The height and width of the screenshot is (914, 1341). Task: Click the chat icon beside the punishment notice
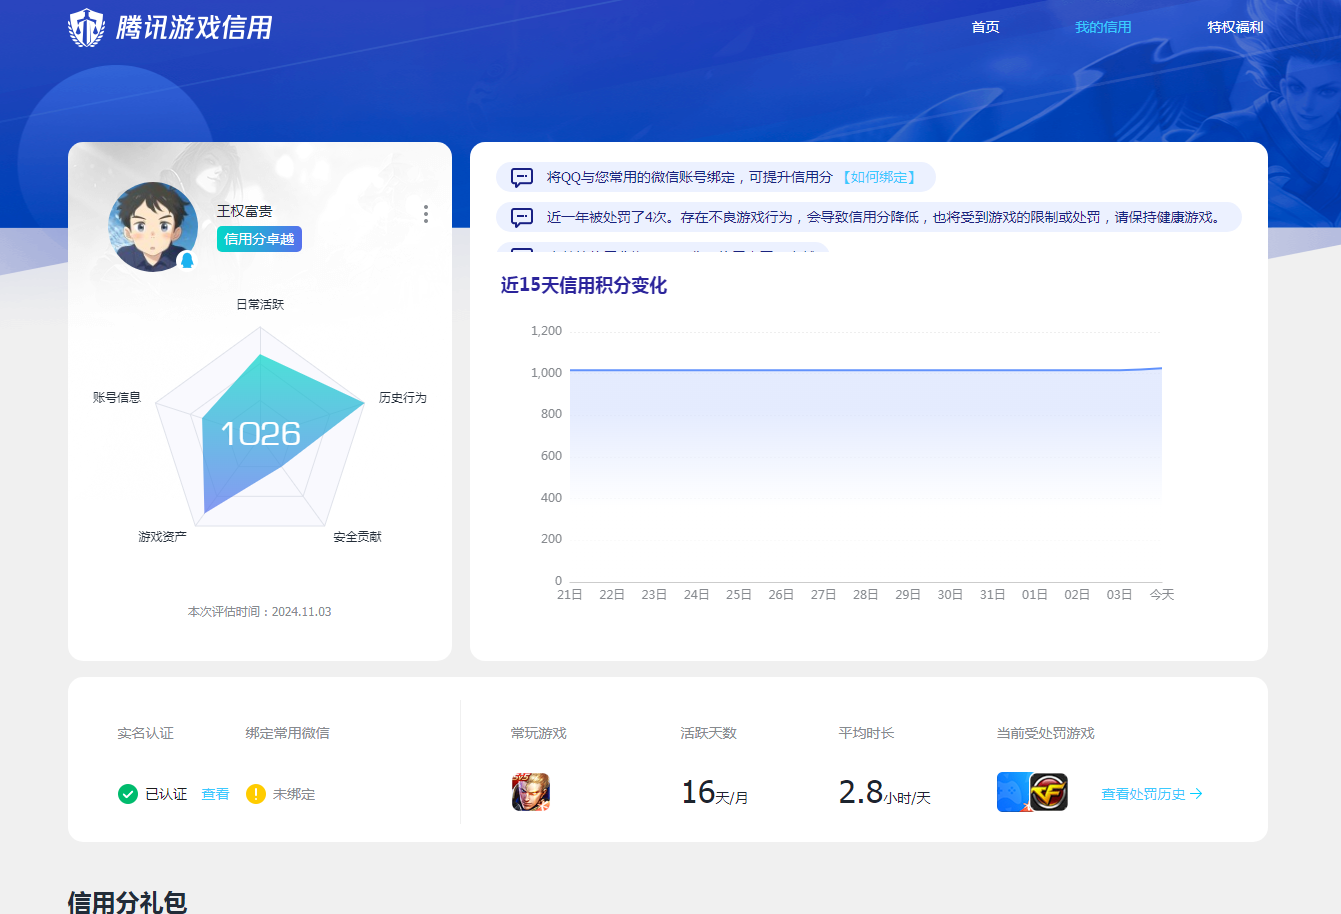522,217
